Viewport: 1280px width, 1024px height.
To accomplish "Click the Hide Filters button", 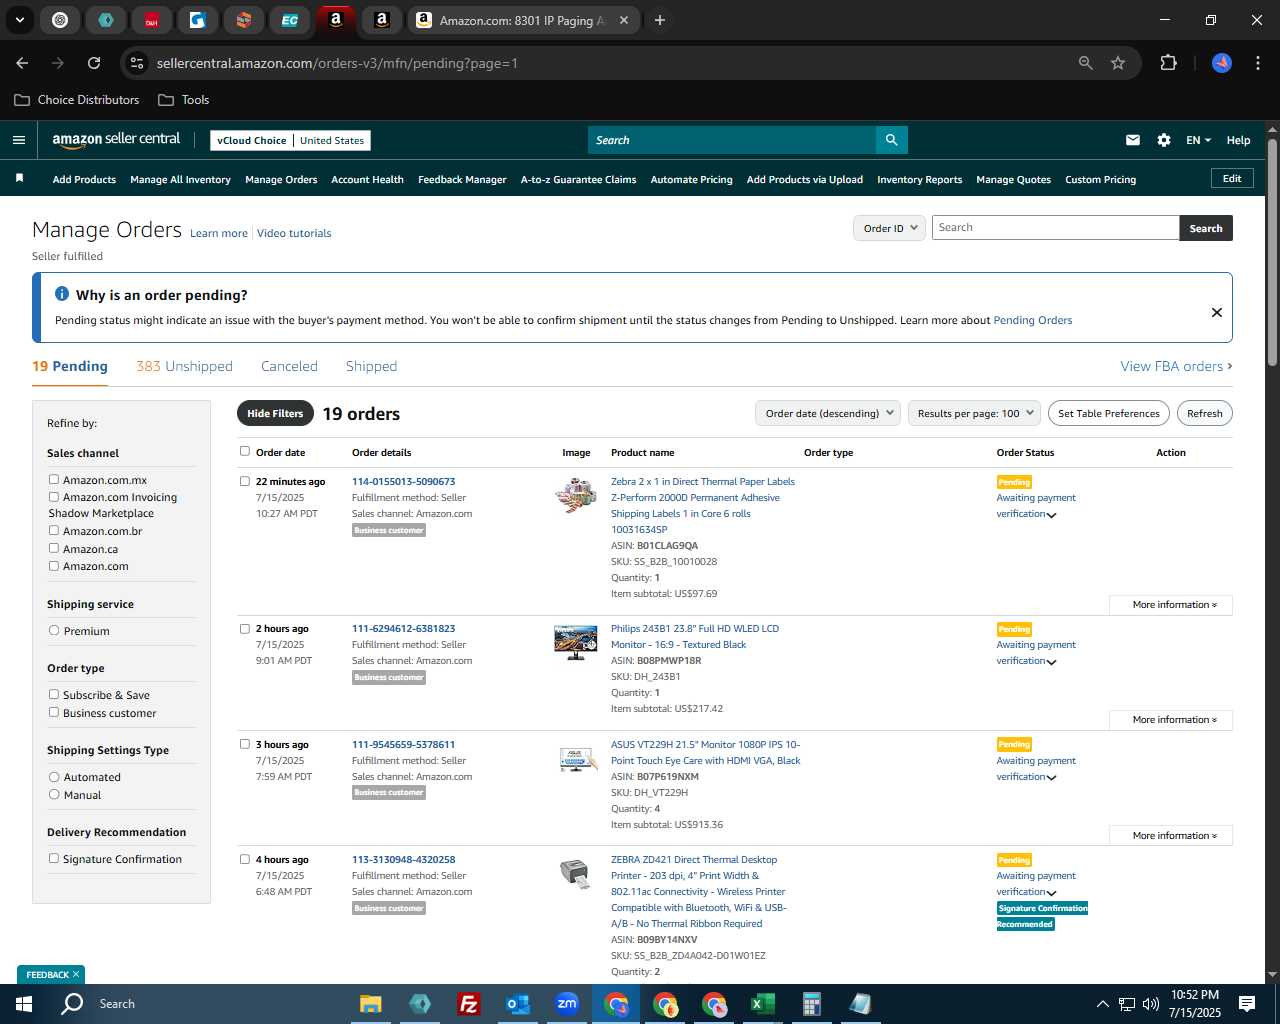I will tap(275, 413).
